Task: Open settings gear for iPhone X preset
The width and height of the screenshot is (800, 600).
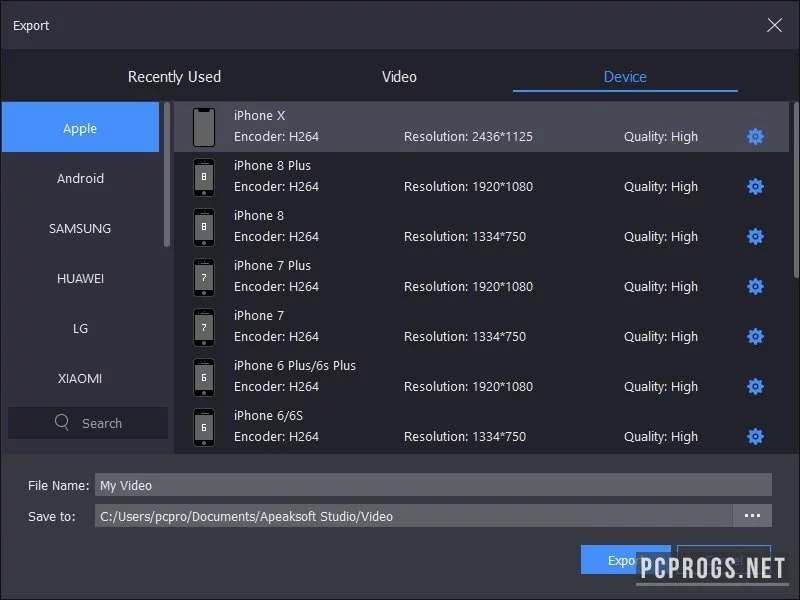Action: pyautogui.click(x=755, y=136)
